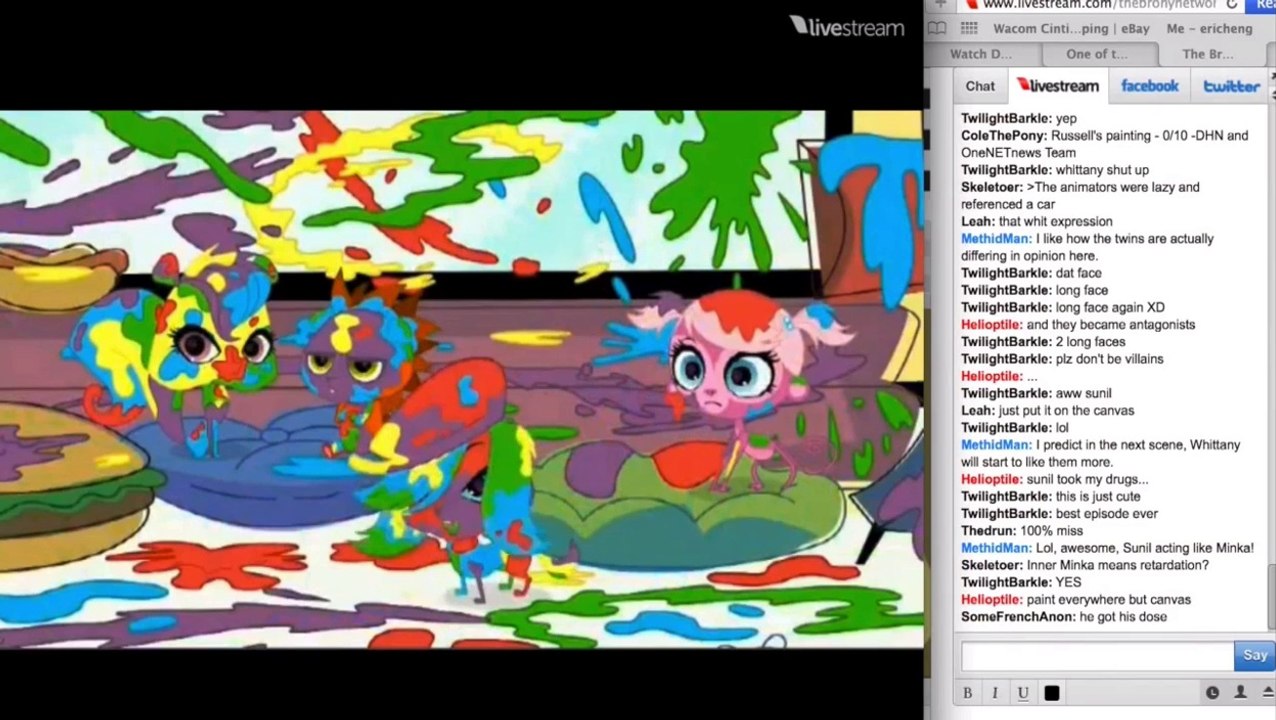The width and height of the screenshot is (1276, 720).
Task: Click blue username 'MethidMan' on the twins message
Action: pyautogui.click(x=996, y=239)
